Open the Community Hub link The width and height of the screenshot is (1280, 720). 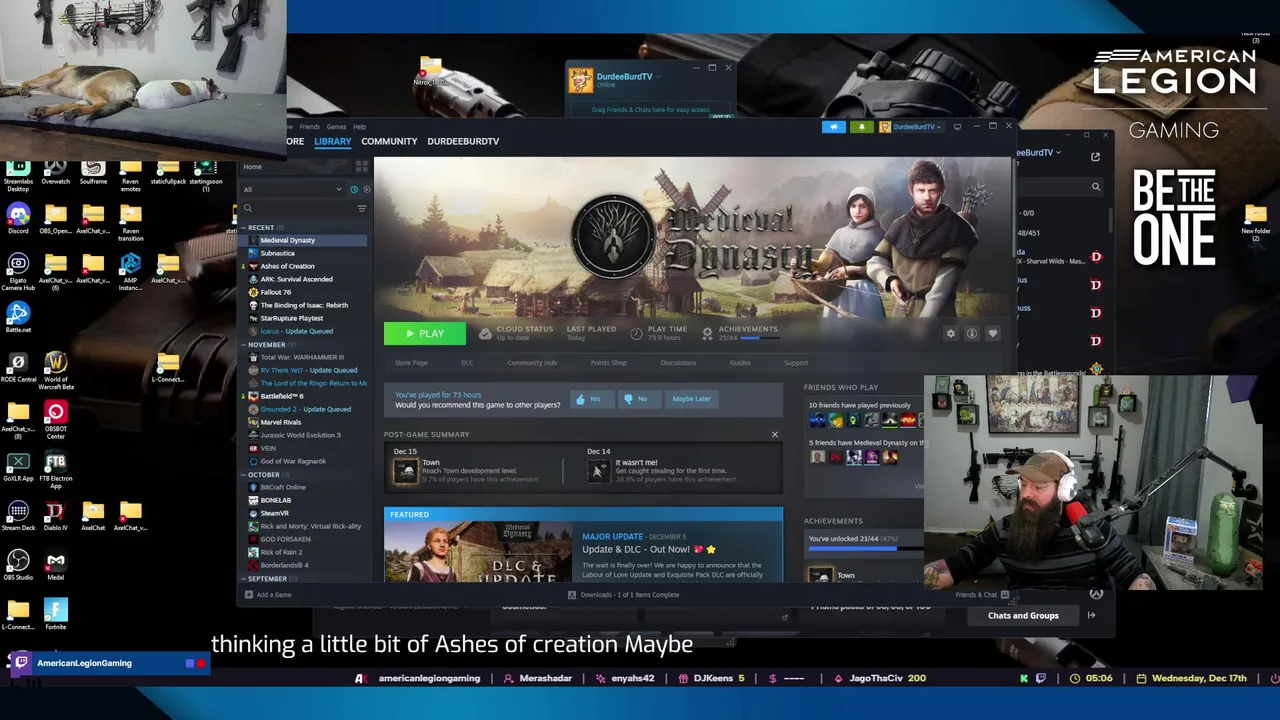[x=532, y=363]
